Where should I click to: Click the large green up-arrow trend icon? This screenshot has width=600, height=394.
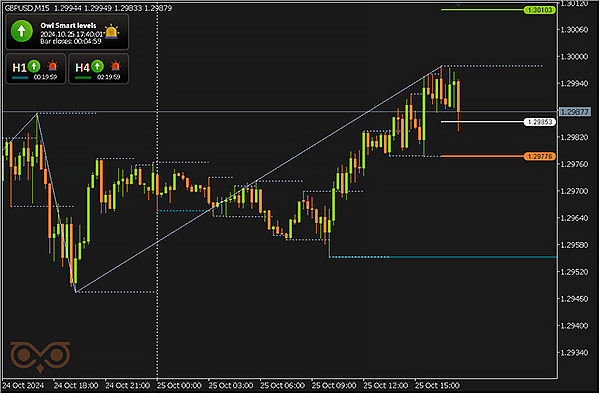click(x=21, y=31)
